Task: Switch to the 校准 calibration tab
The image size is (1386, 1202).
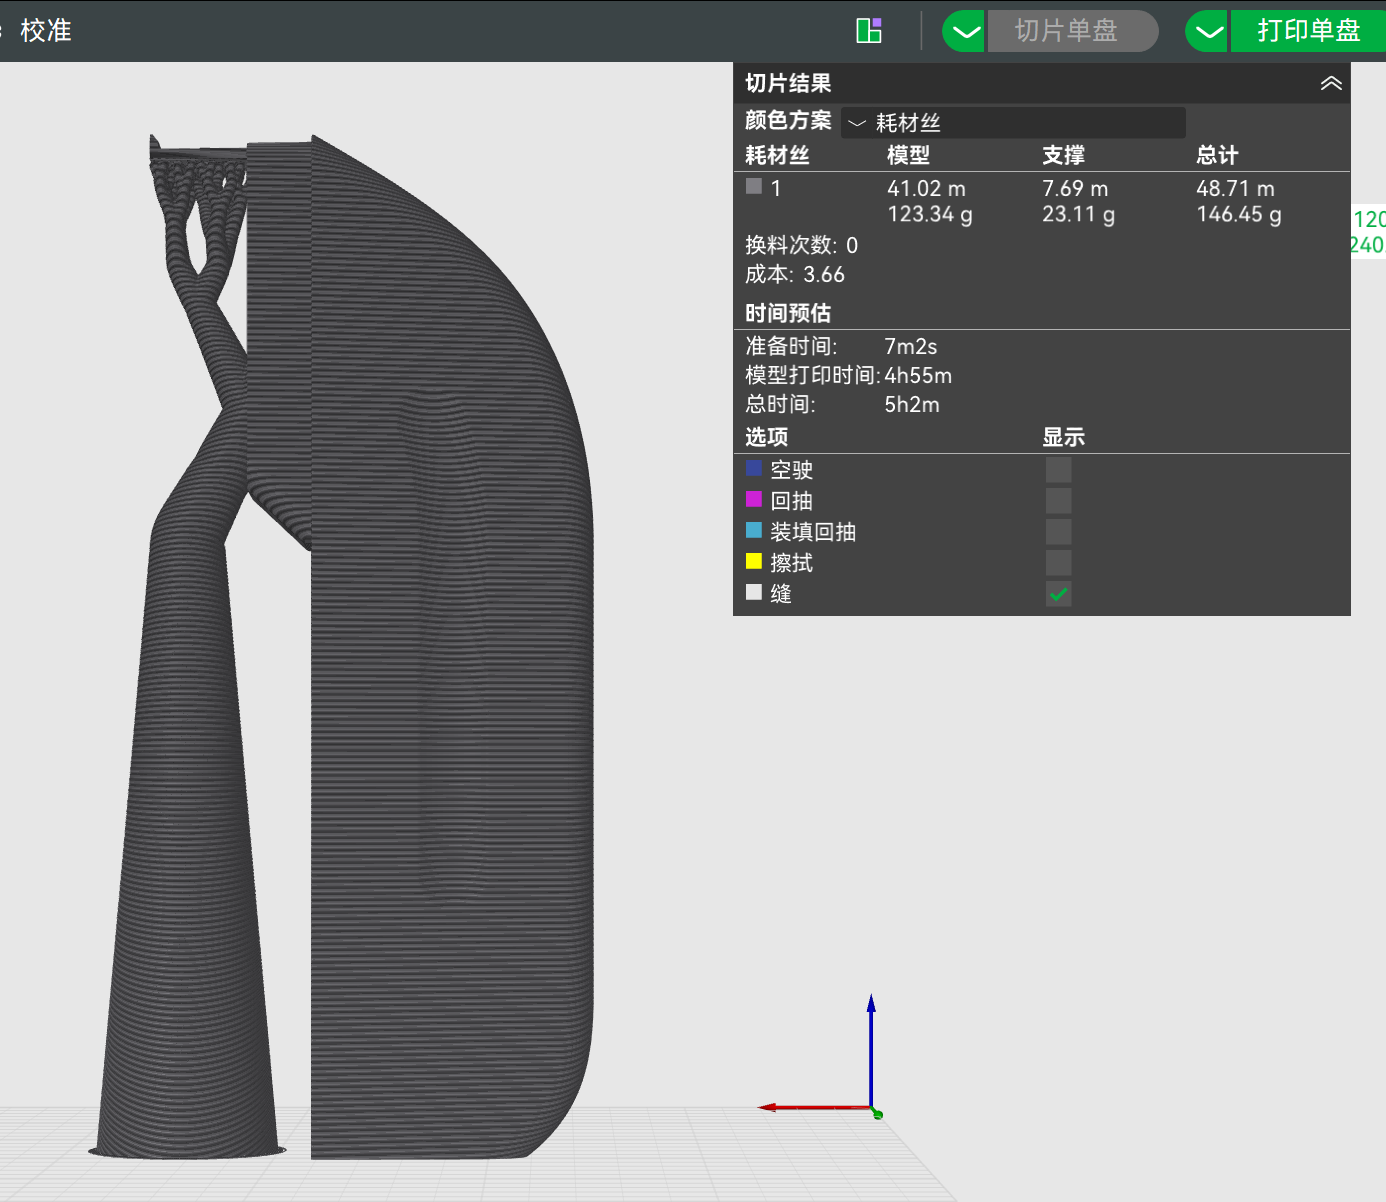Action: (46, 30)
